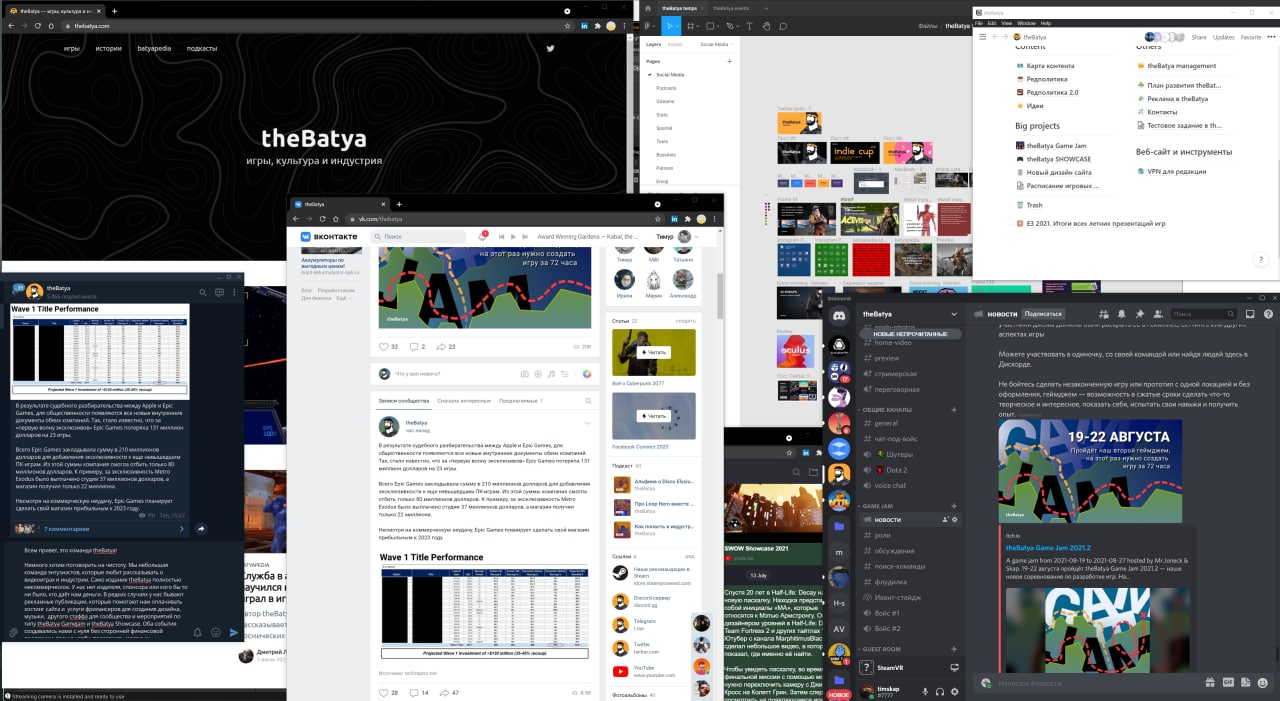Expand VK left menu Ещё dropdown
1280x701 pixels.
point(343,298)
